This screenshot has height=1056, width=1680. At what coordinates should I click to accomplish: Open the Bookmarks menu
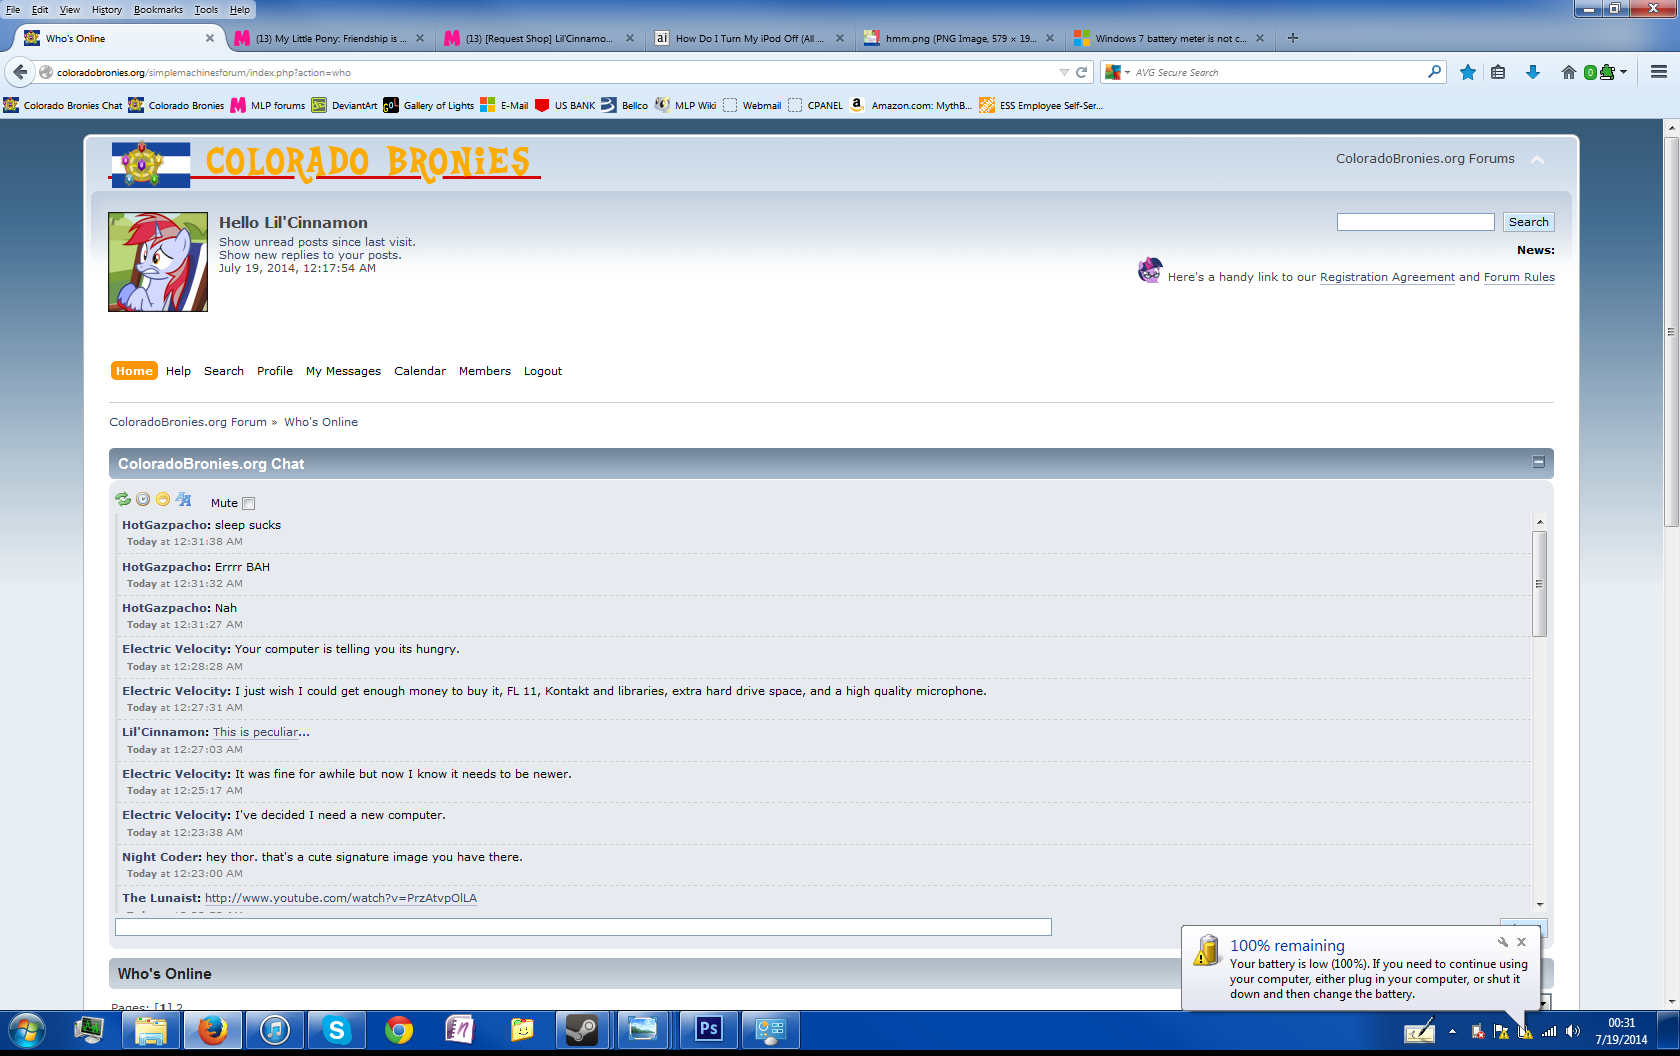(158, 9)
